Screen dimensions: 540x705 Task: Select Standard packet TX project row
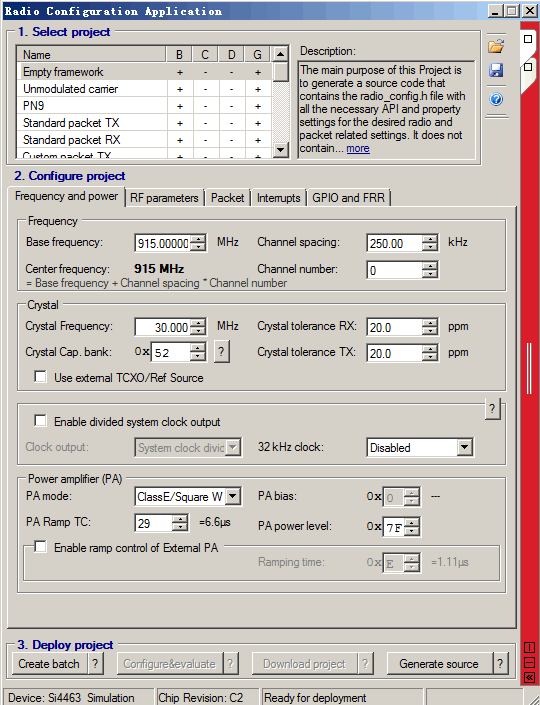(x=144, y=123)
